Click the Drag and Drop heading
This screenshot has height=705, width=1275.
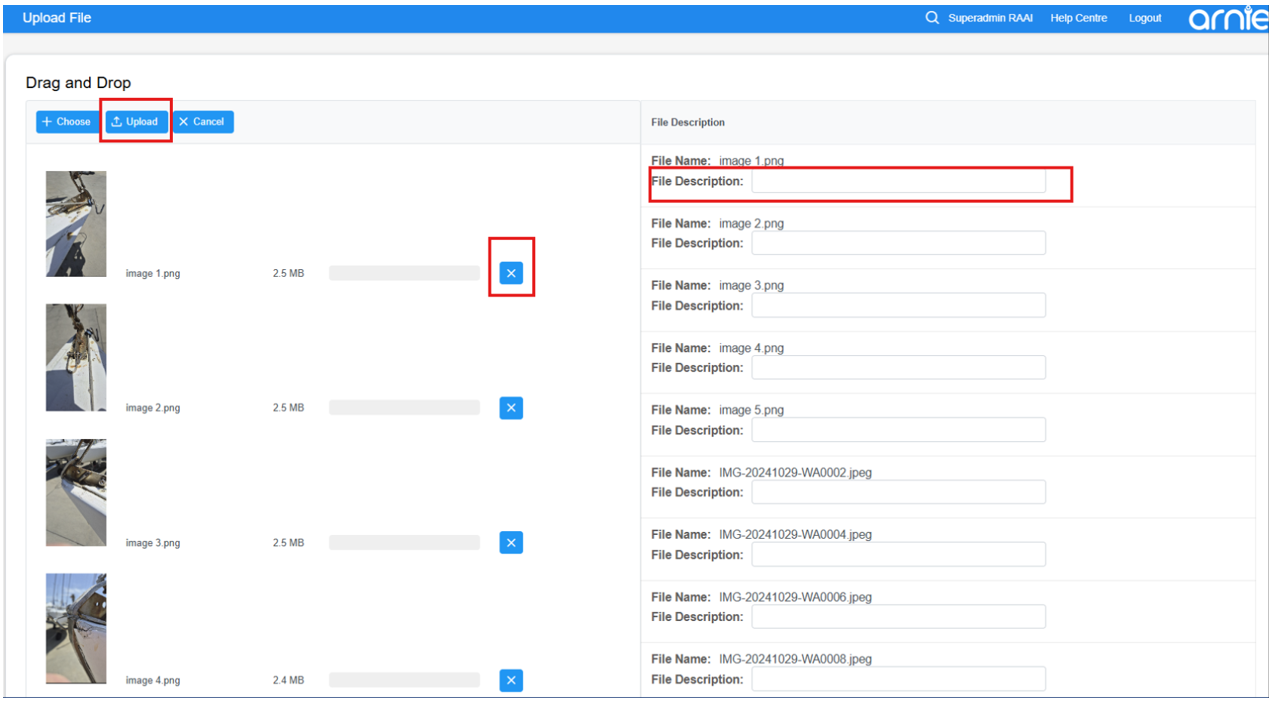(78, 83)
